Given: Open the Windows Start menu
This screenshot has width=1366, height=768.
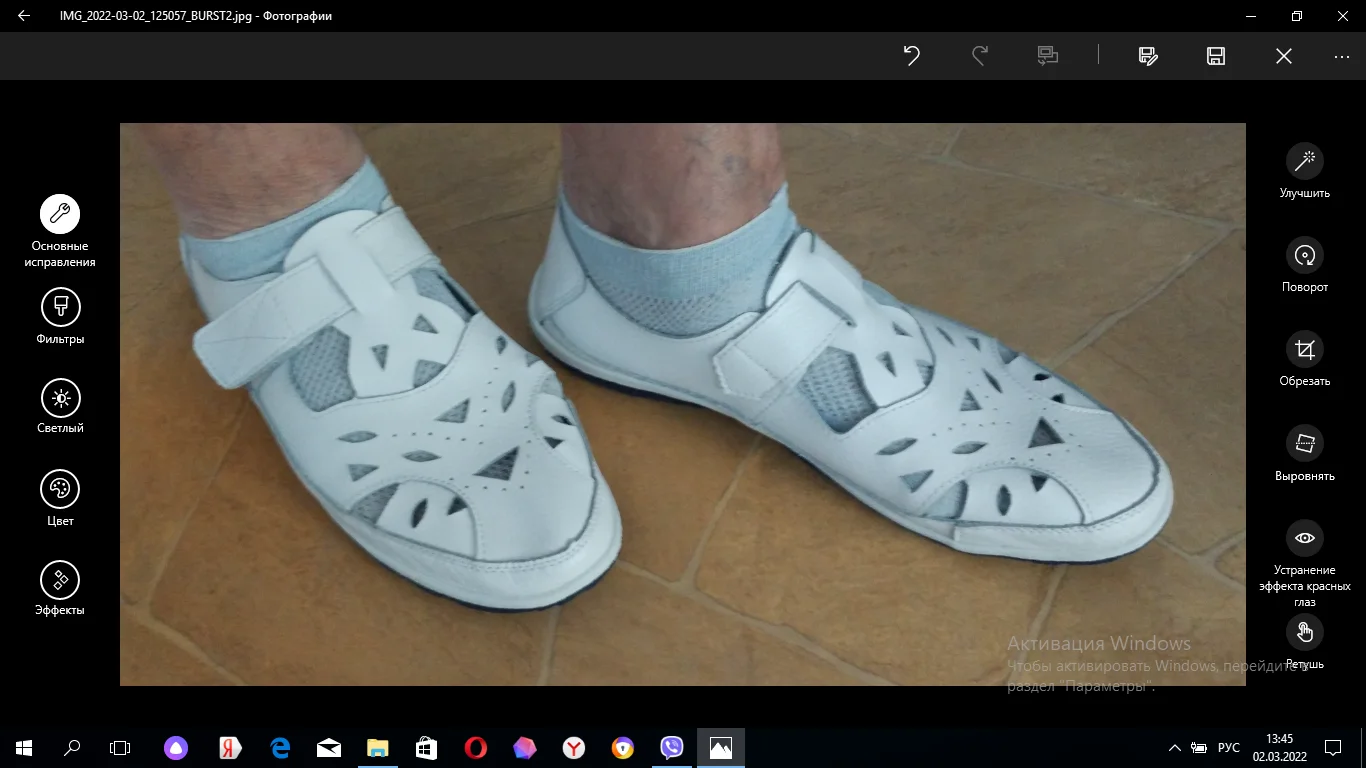Looking at the screenshot, I should 24,747.
